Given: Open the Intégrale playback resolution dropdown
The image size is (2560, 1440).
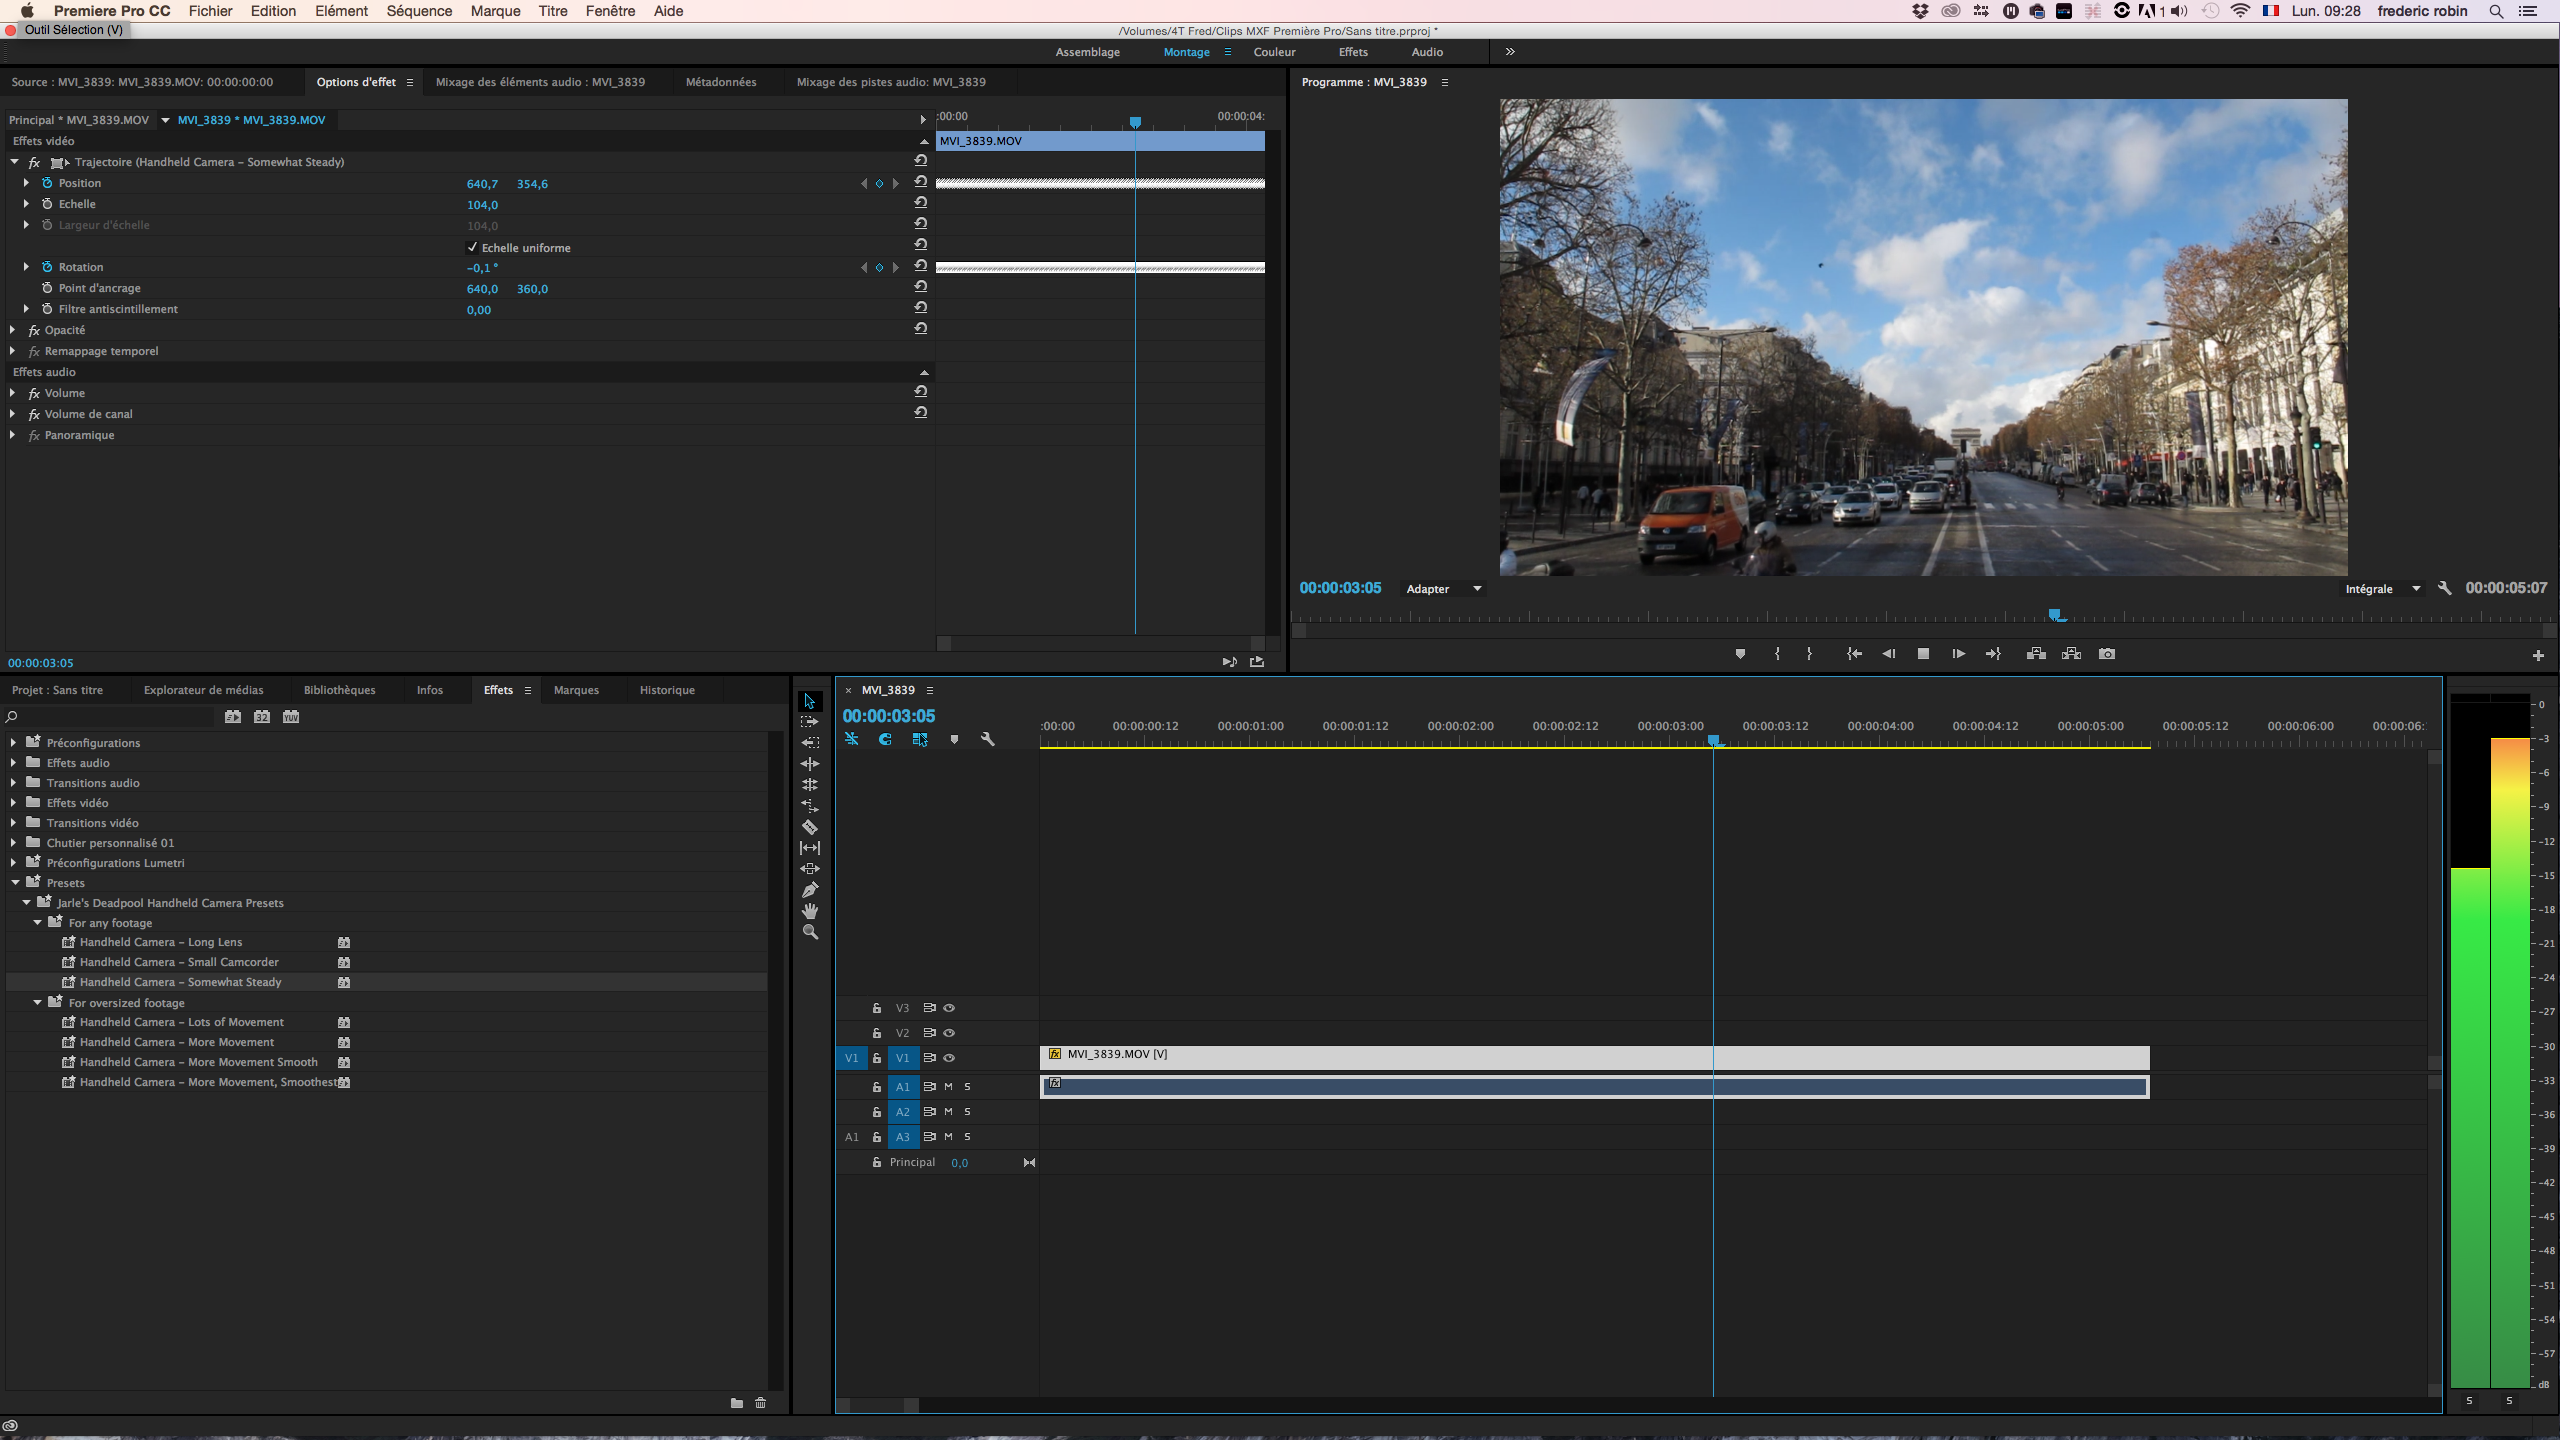Looking at the screenshot, I should pyautogui.click(x=2382, y=589).
